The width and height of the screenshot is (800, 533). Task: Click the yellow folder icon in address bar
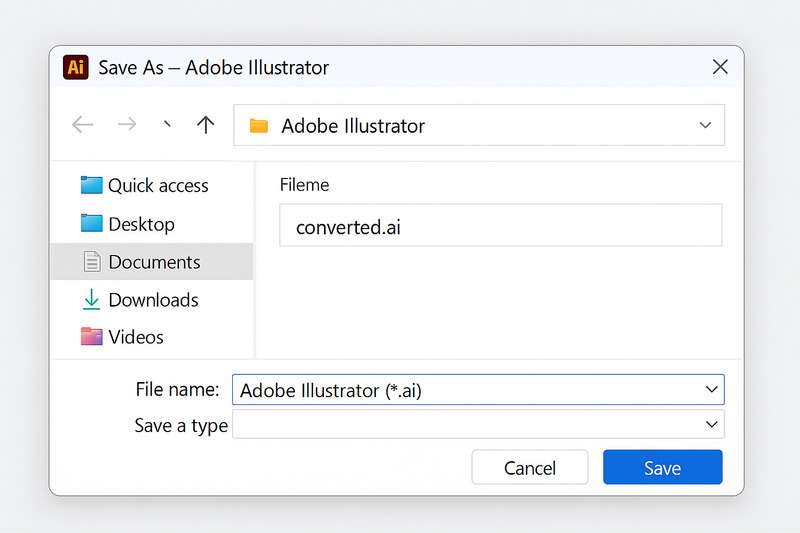(x=259, y=125)
